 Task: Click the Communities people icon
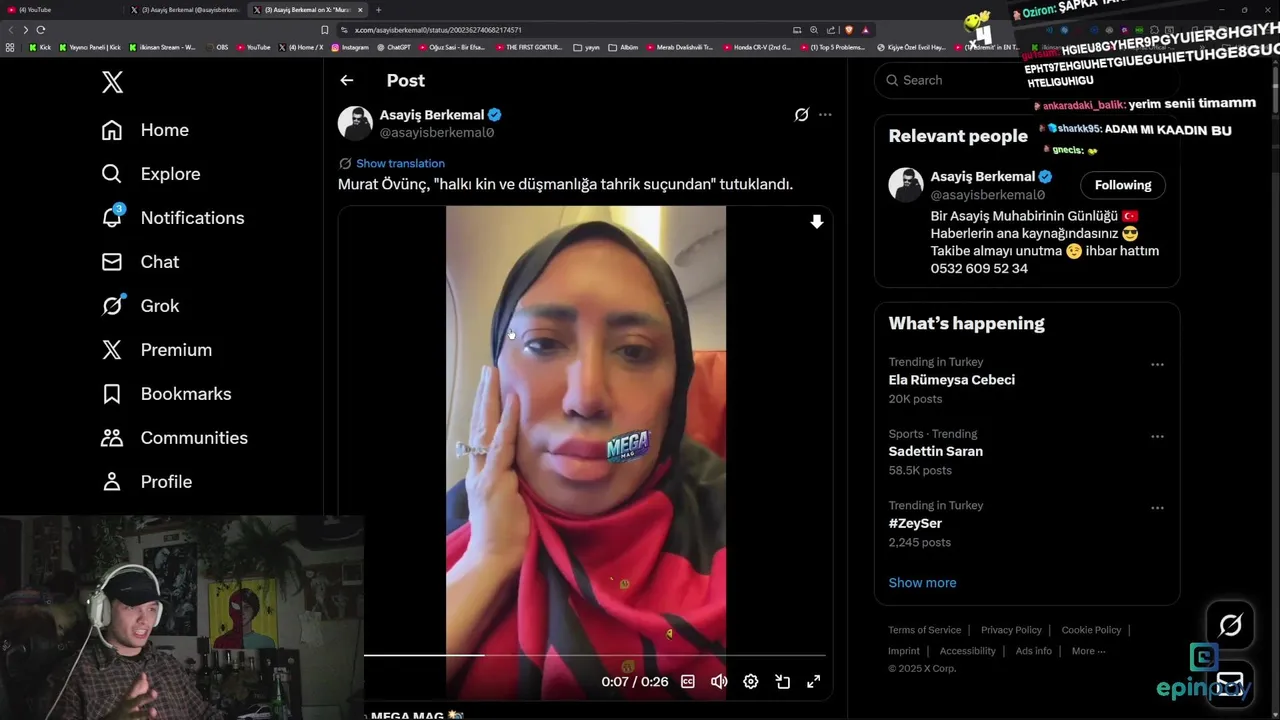[112, 438]
